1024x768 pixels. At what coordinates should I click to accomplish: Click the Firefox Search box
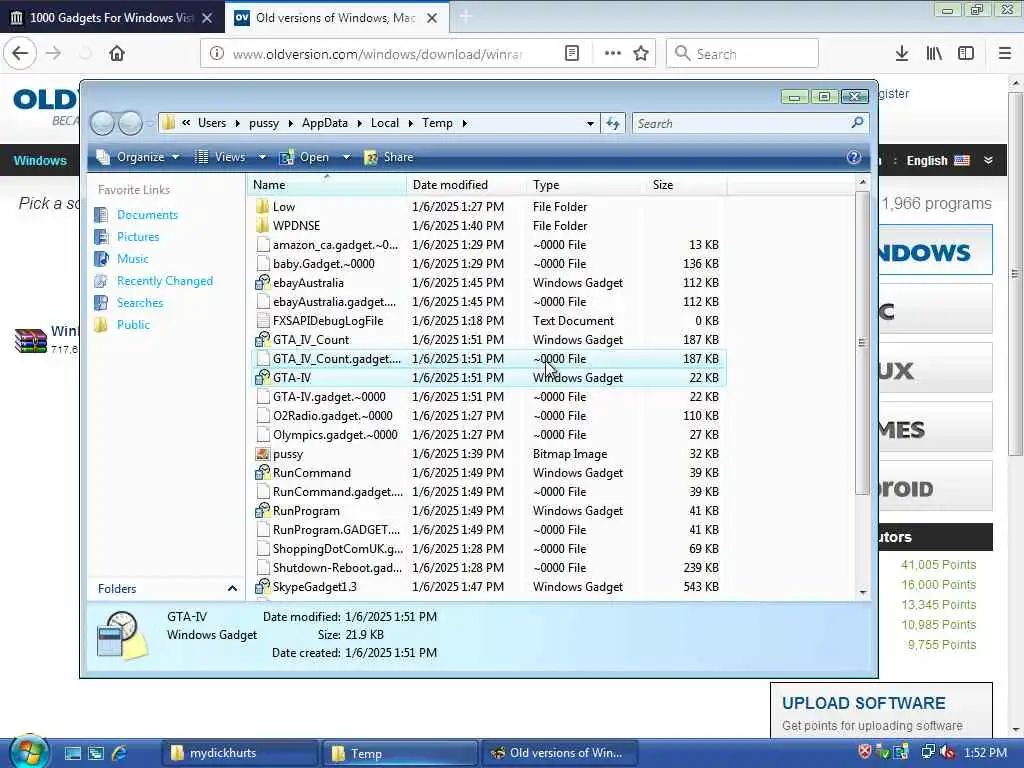coord(742,54)
